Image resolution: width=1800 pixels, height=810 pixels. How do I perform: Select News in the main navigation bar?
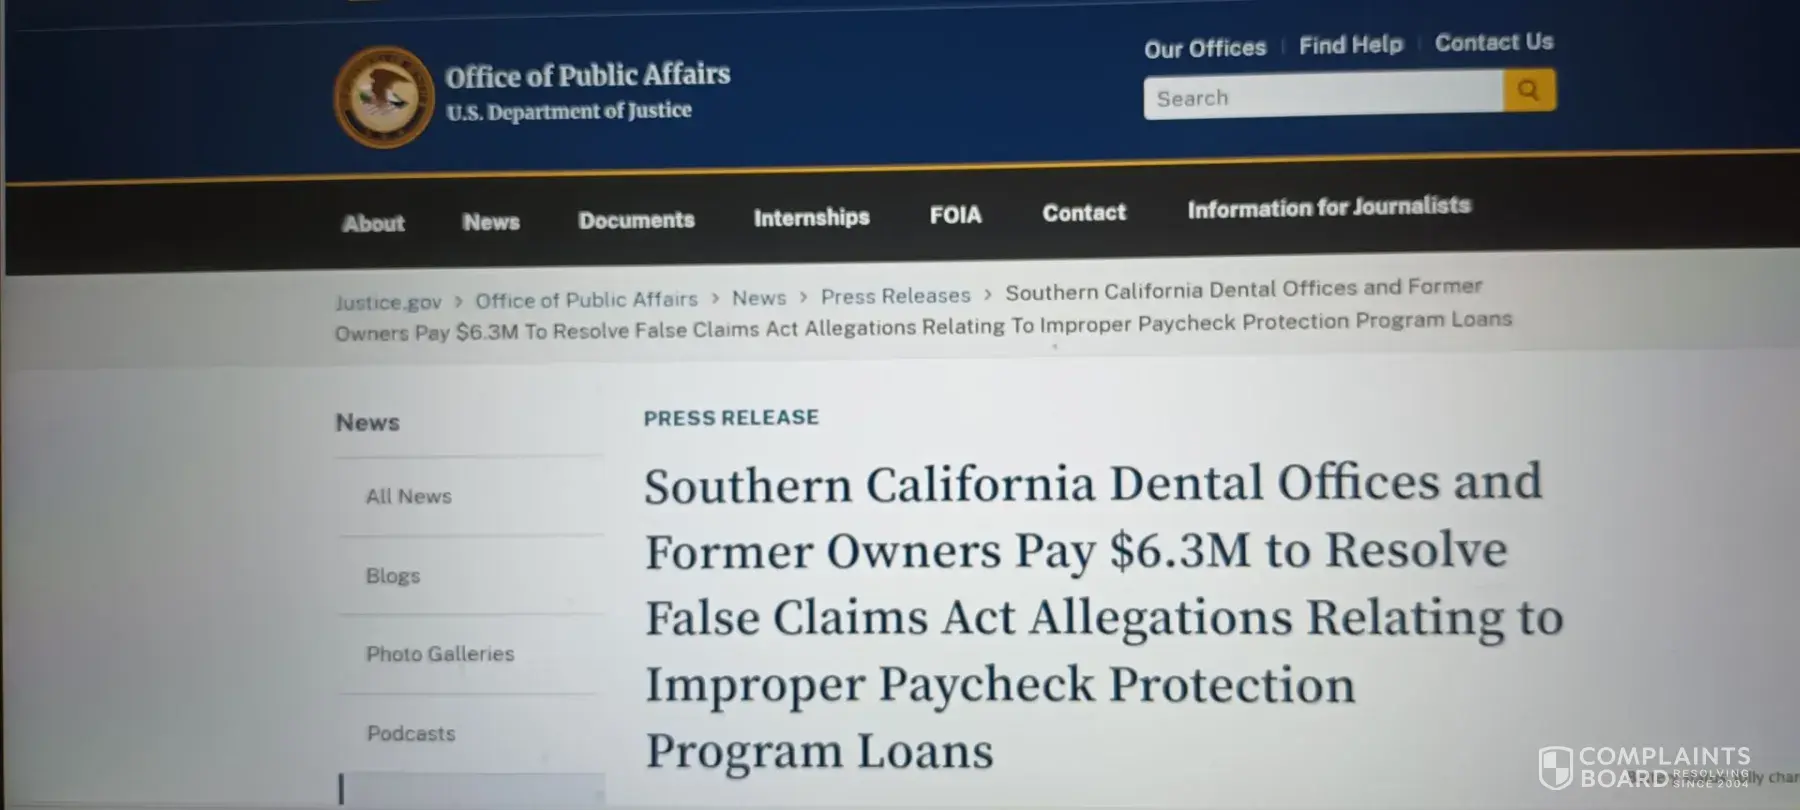click(491, 222)
